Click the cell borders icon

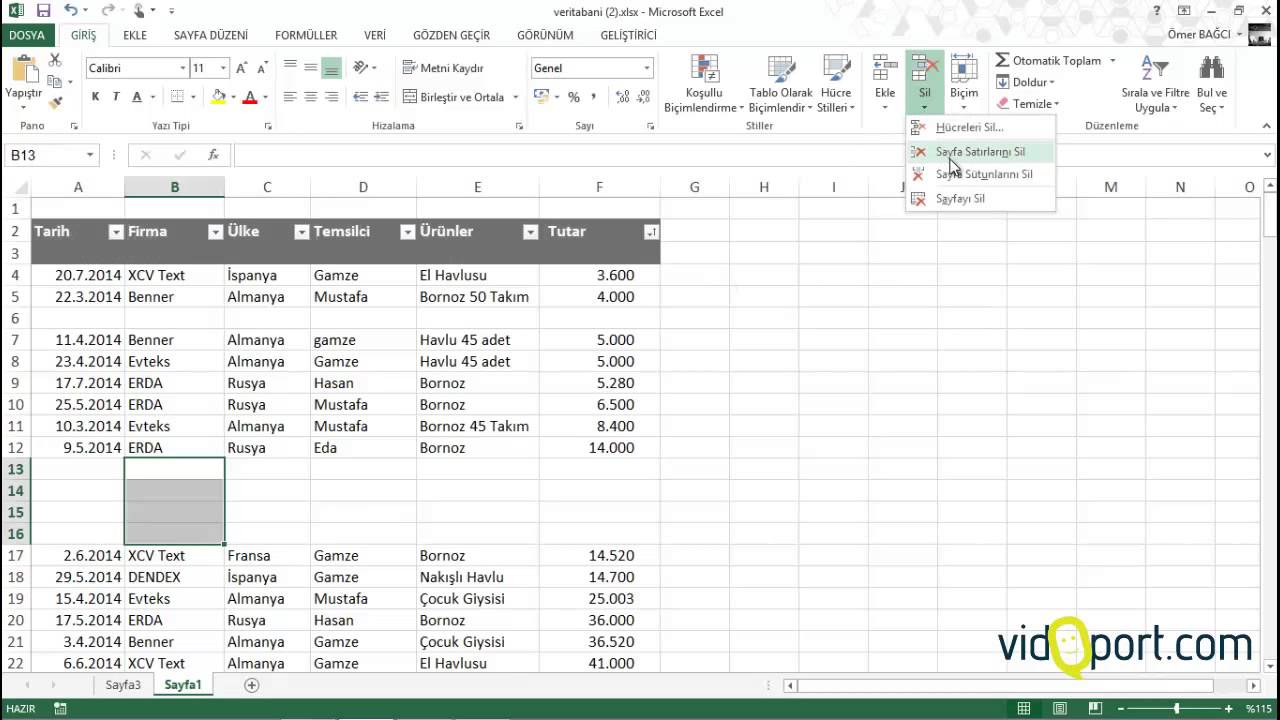pos(178,97)
